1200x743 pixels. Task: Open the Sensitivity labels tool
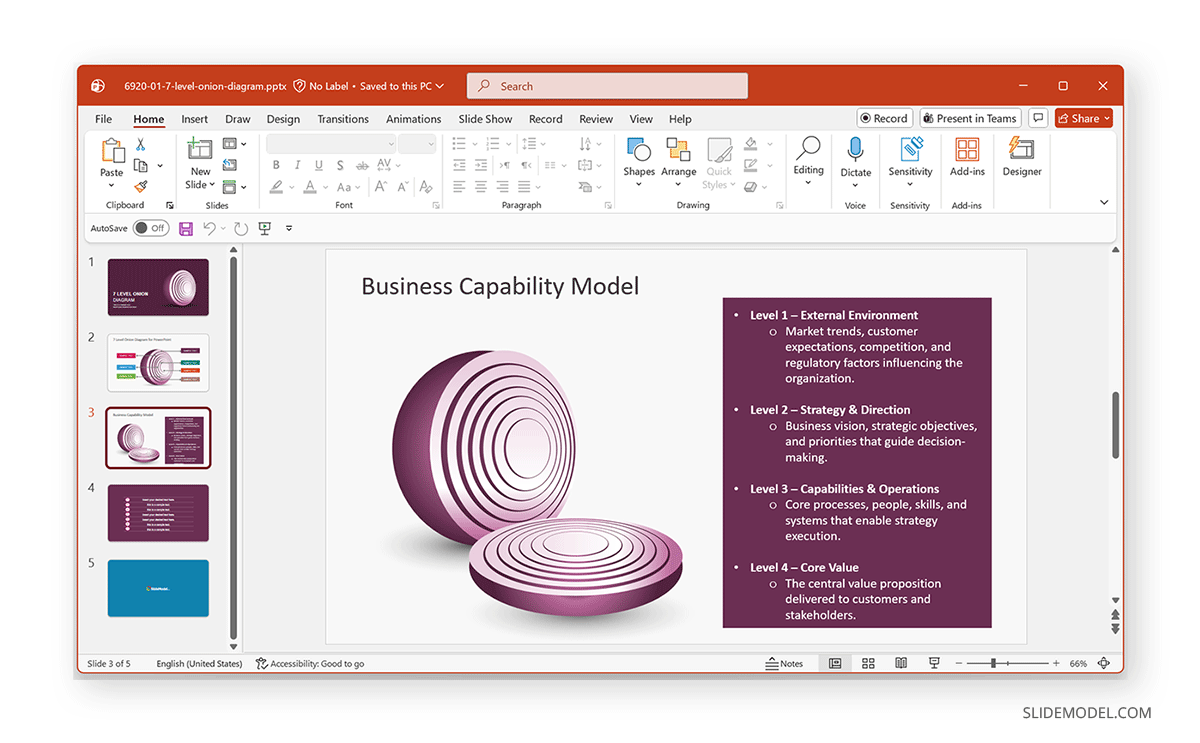click(909, 162)
